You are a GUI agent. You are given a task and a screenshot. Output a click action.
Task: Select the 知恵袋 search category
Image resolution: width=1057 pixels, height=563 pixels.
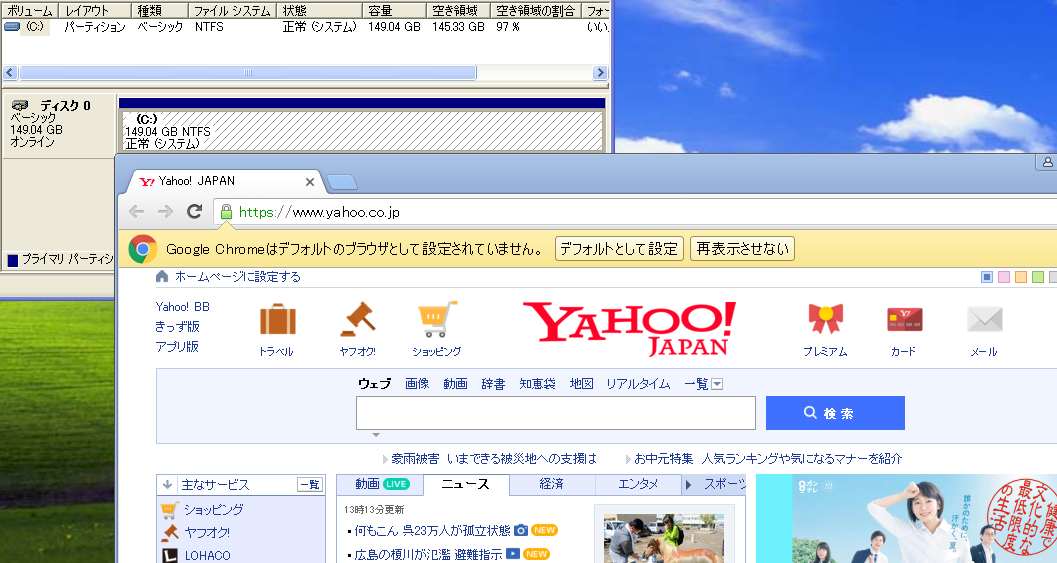(x=537, y=384)
